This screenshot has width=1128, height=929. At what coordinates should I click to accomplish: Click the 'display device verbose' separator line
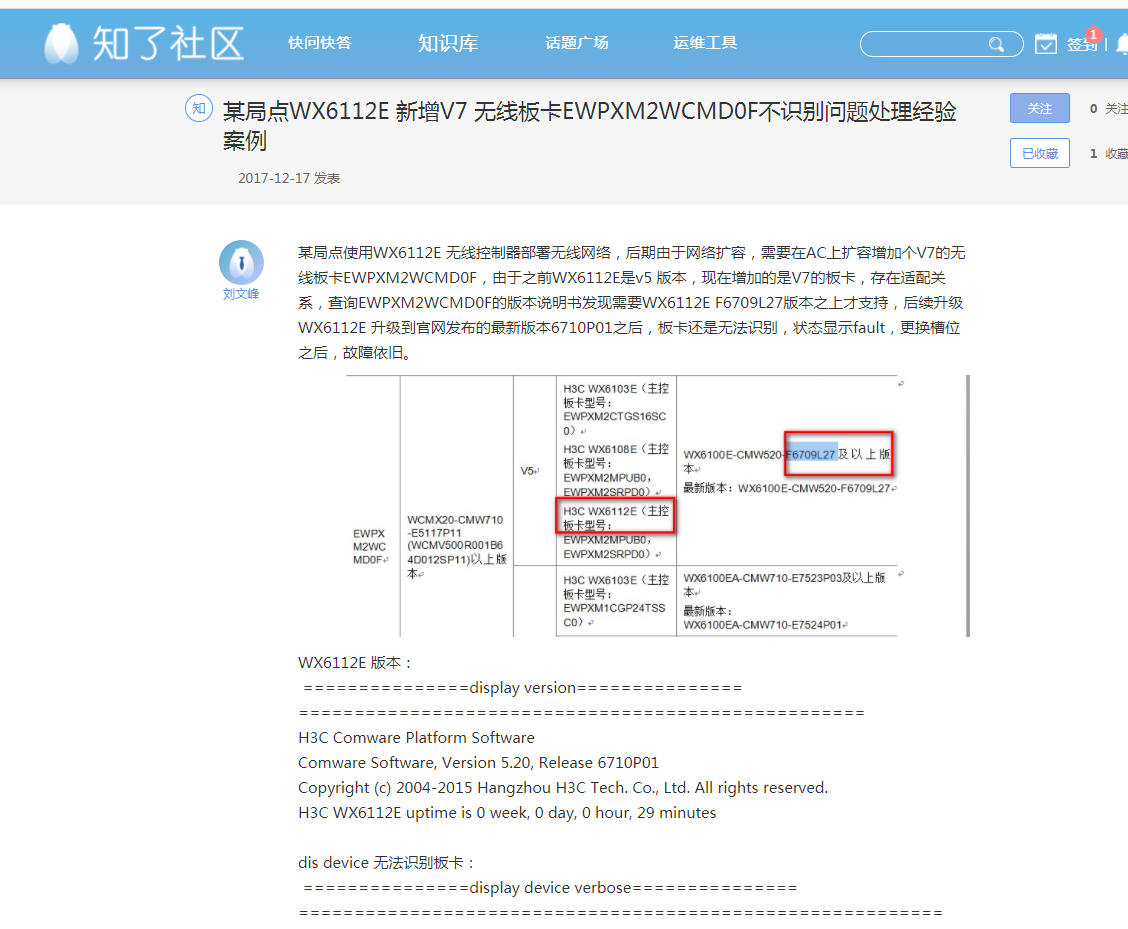click(550, 888)
